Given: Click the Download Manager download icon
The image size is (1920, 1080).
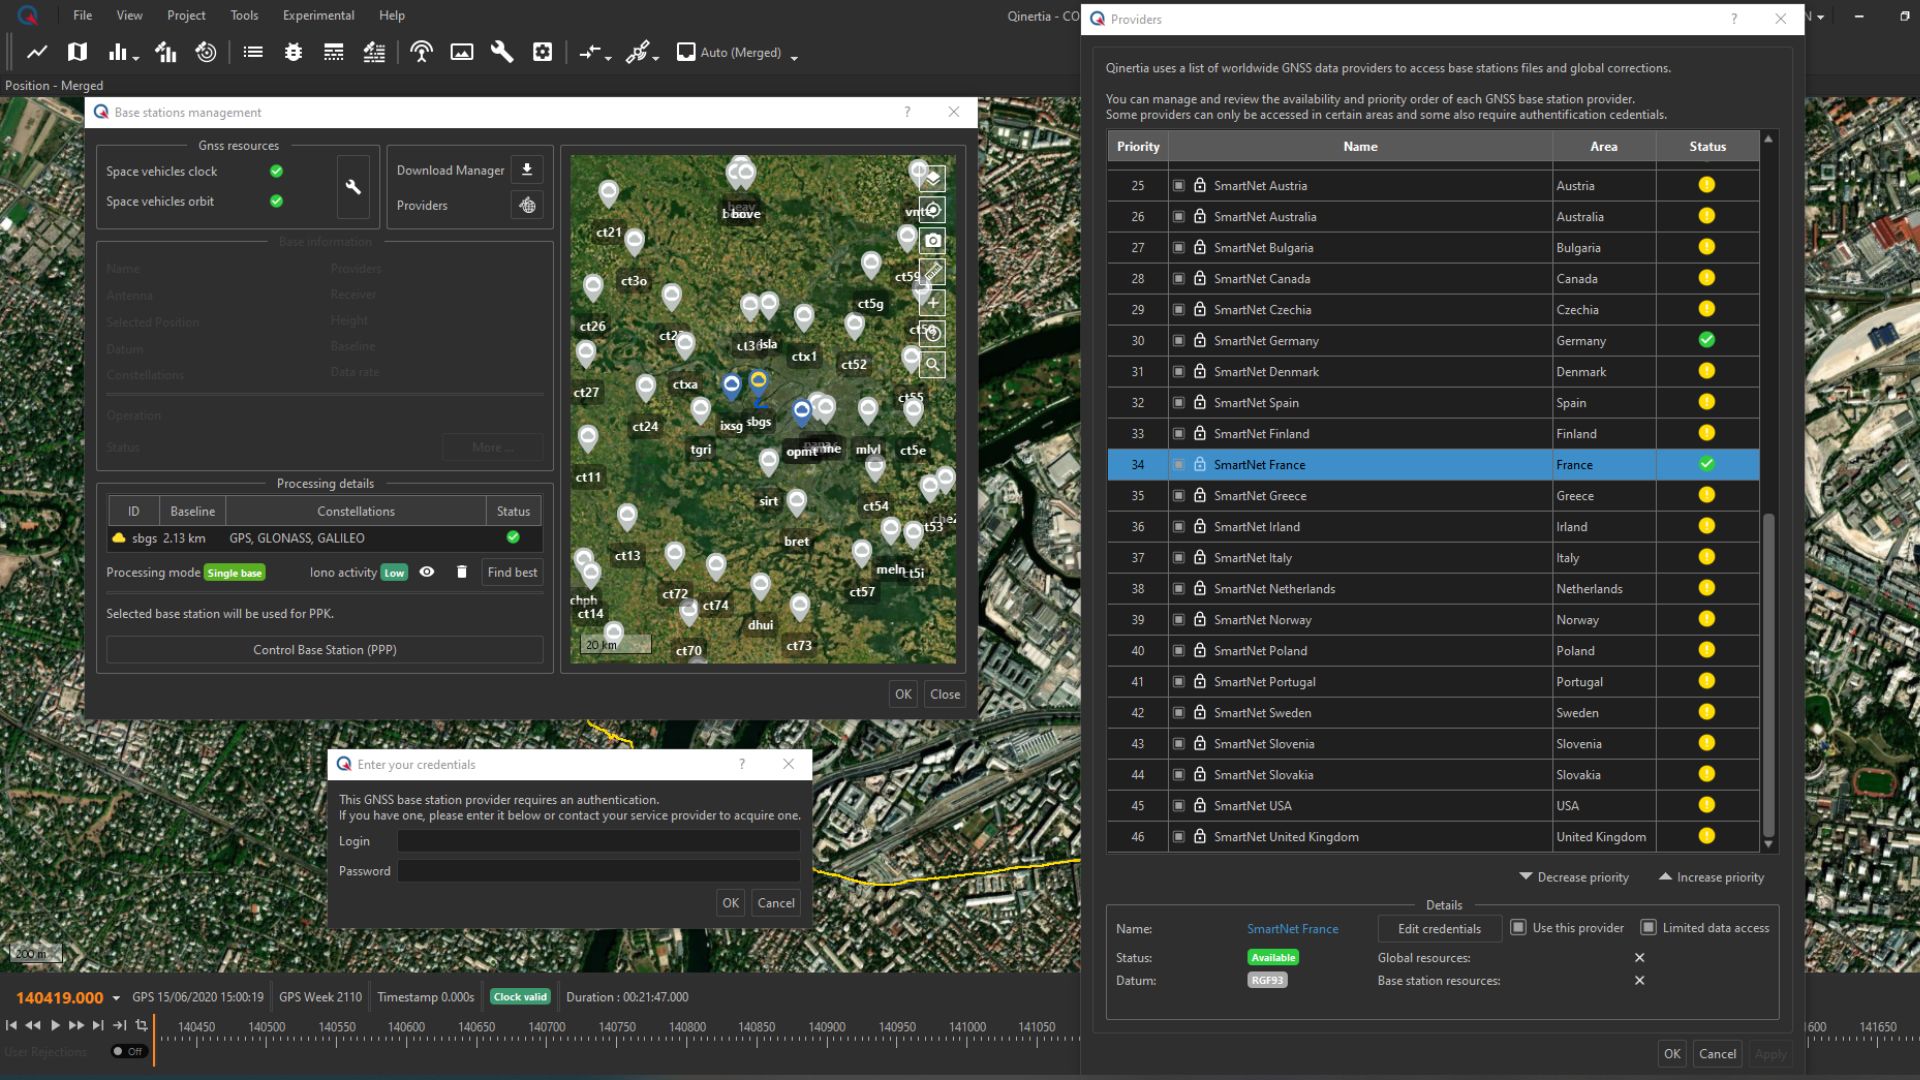Looking at the screenshot, I should (x=527, y=170).
